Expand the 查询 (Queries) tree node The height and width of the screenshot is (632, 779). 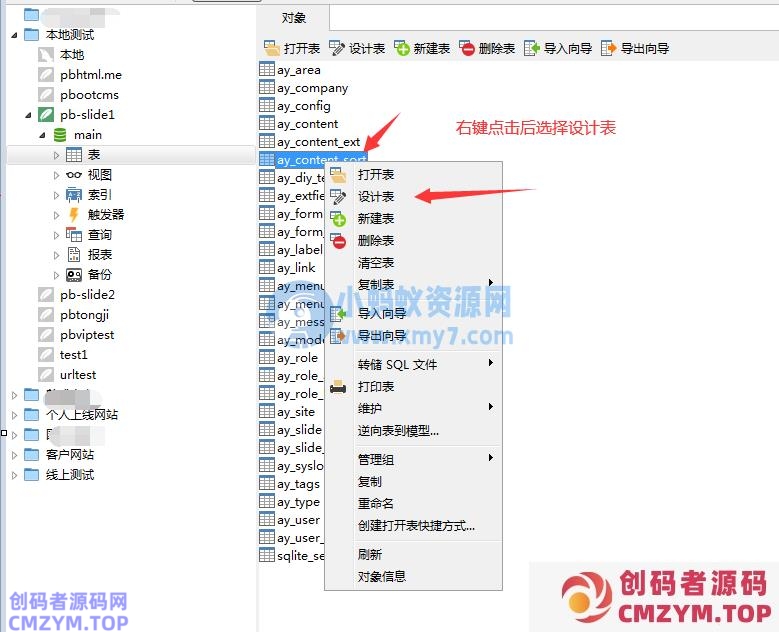click(x=57, y=235)
